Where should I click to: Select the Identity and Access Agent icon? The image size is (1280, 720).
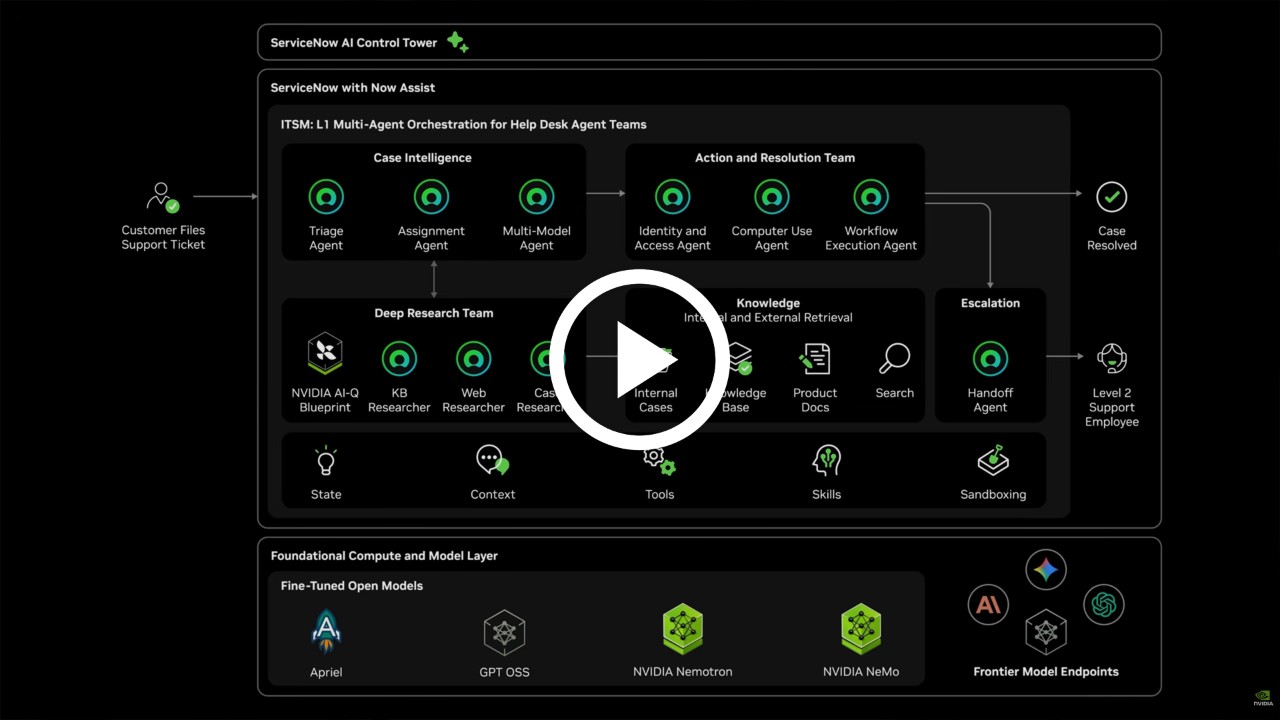tap(673, 197)
